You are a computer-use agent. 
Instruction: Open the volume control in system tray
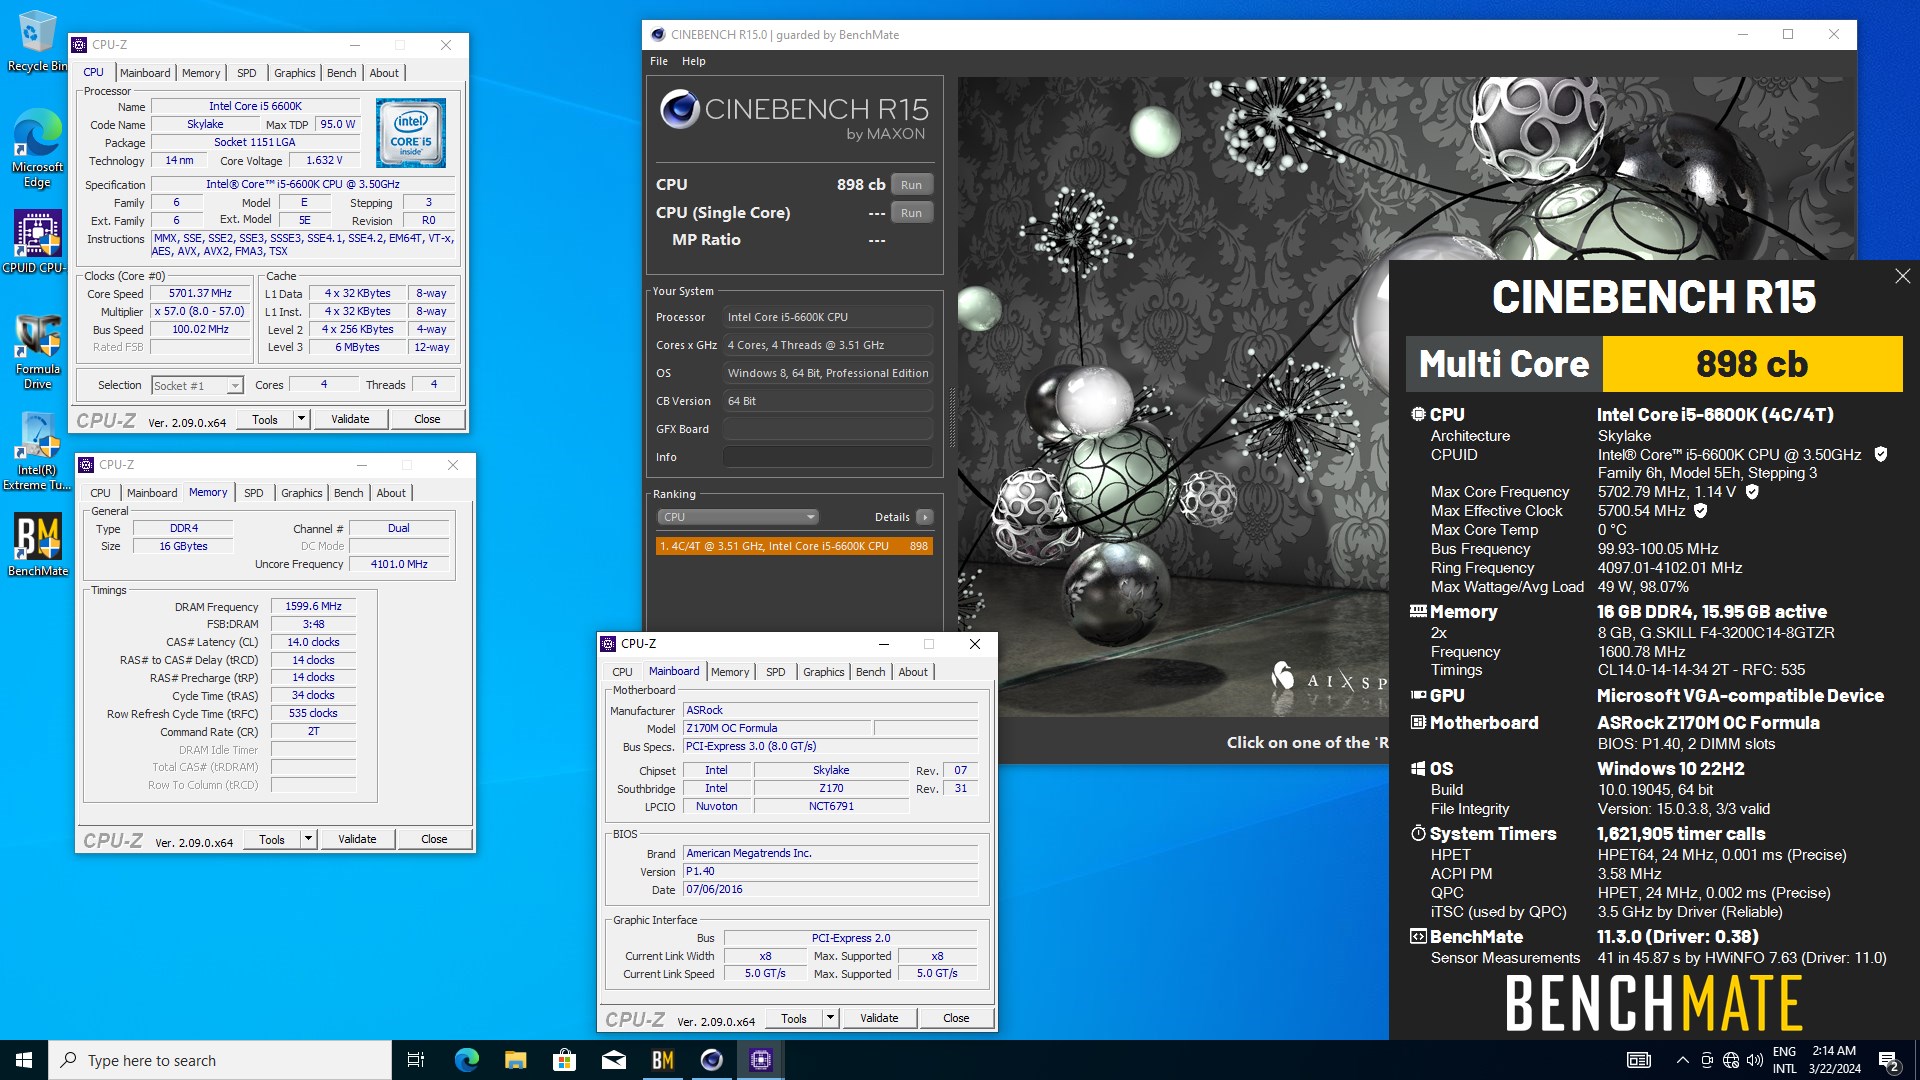(x=1755, y=1060)
